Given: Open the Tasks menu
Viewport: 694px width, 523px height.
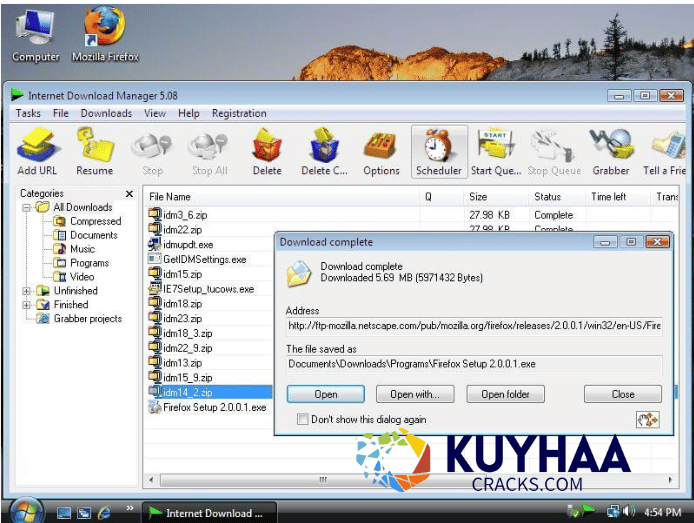Looking at the screenshot, I should (28, 113).
